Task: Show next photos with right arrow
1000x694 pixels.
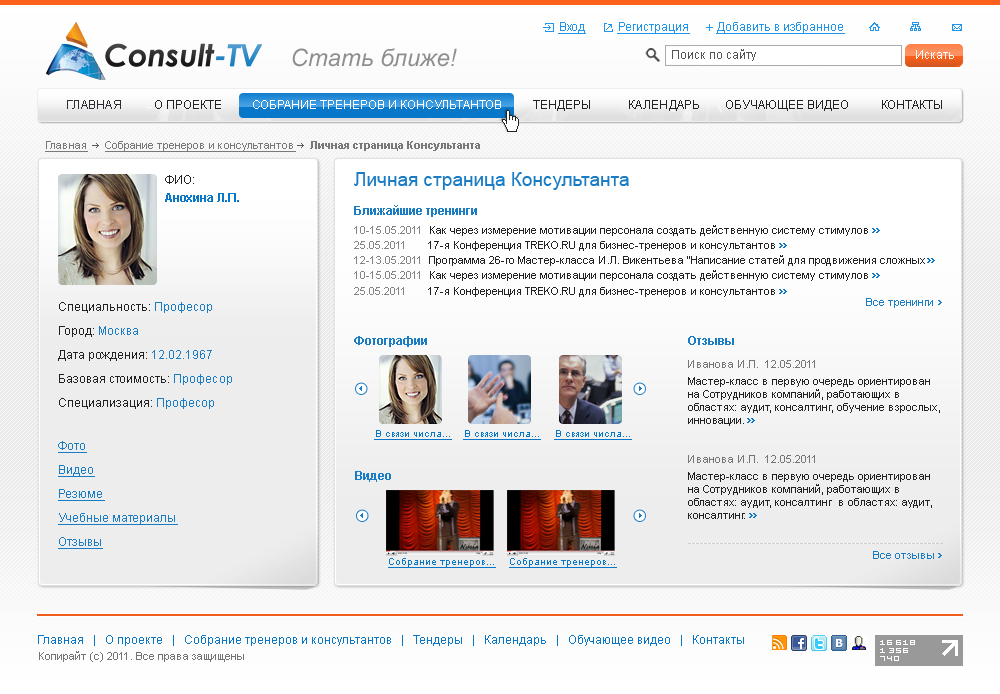Action: (640, 388)
